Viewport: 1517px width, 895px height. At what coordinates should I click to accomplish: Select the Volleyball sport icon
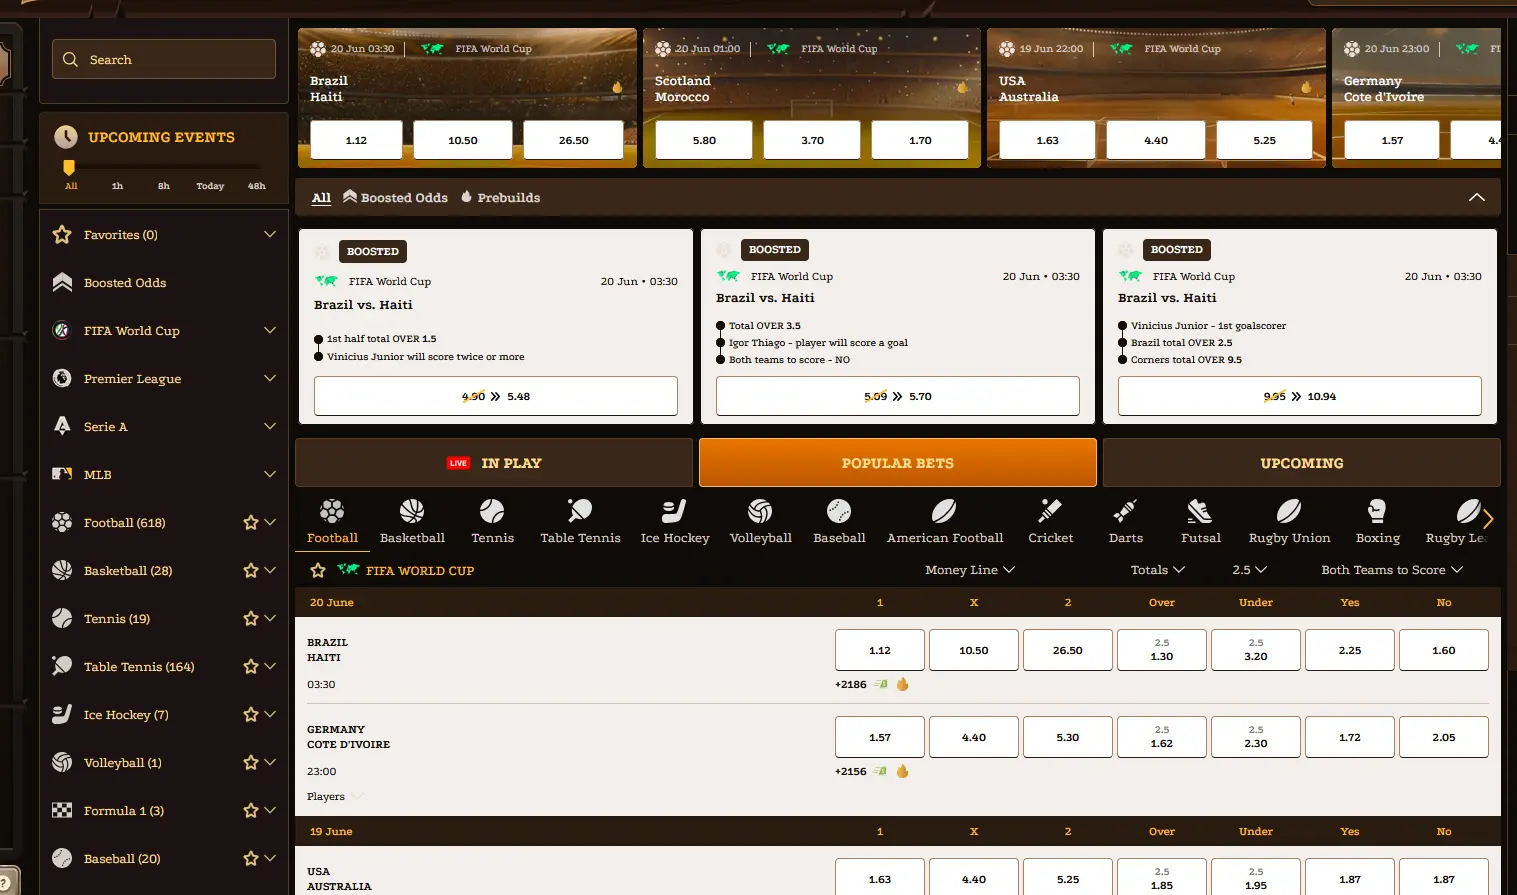pyautogui.click(x=760, y=512)
